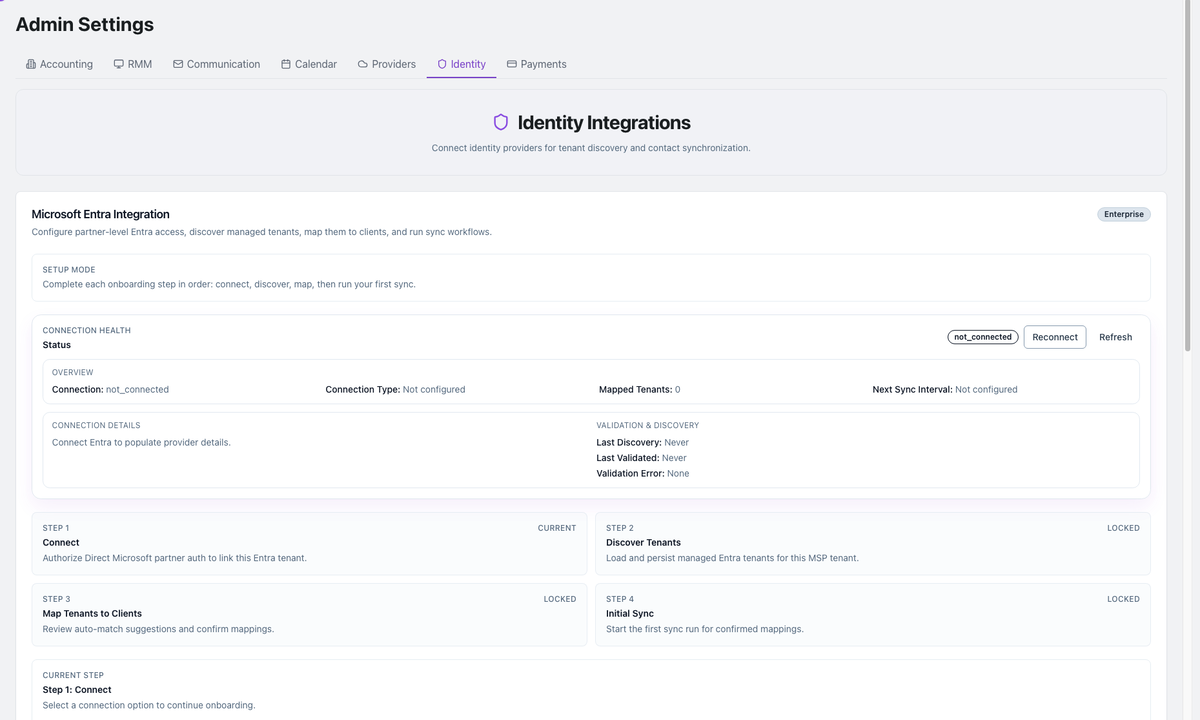Click the Accounting tab icon
1200x720 pixels.
31,64
